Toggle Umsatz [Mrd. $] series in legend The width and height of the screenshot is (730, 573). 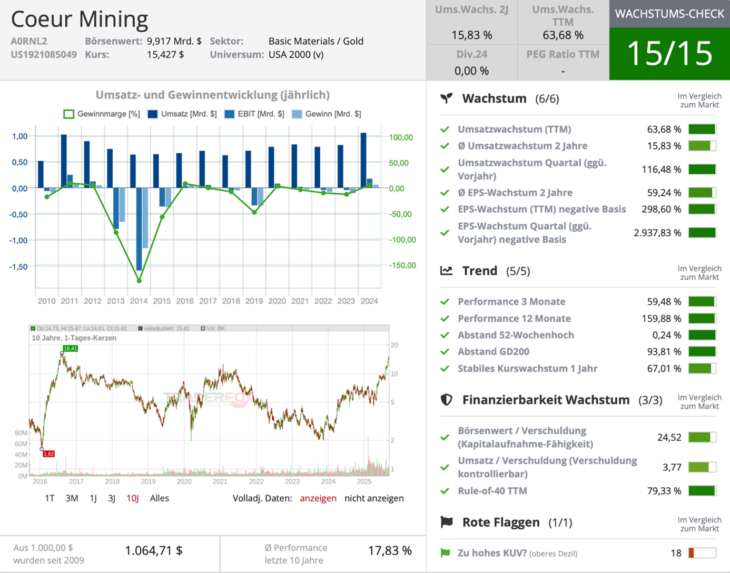[182, 114]
